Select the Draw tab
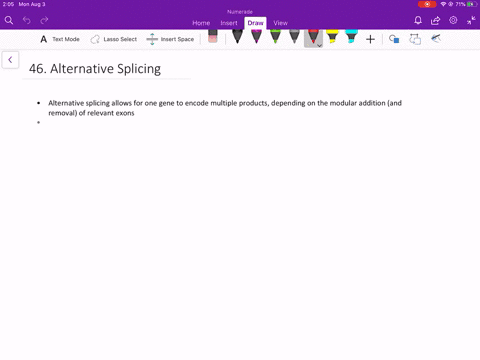The width and height of the screenshot is (480, 360). click(x=255, y=23)
